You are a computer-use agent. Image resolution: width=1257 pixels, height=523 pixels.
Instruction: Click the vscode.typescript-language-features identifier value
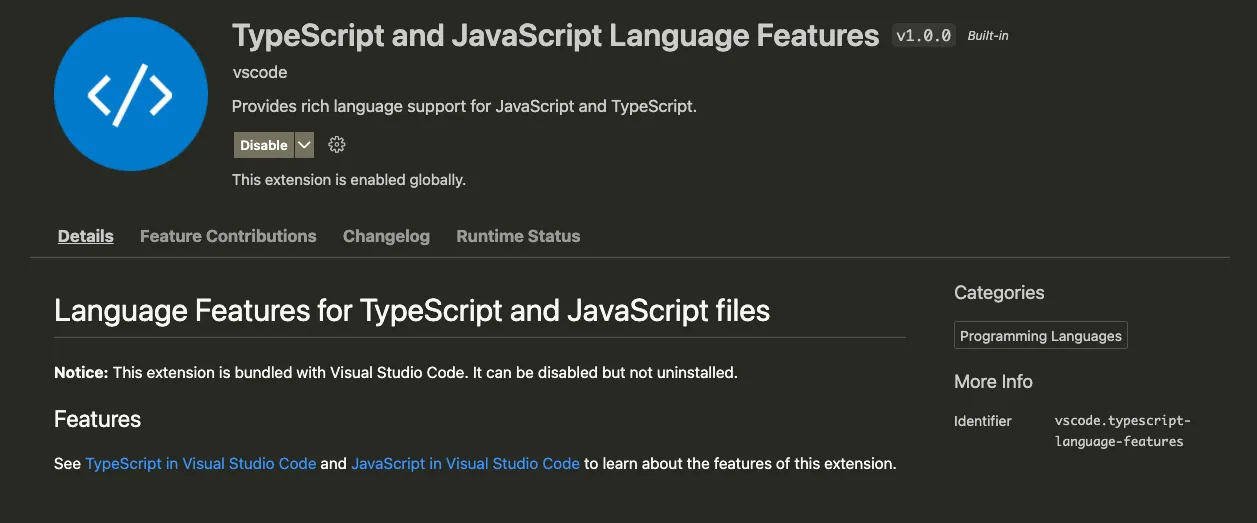click(1122, 431)
